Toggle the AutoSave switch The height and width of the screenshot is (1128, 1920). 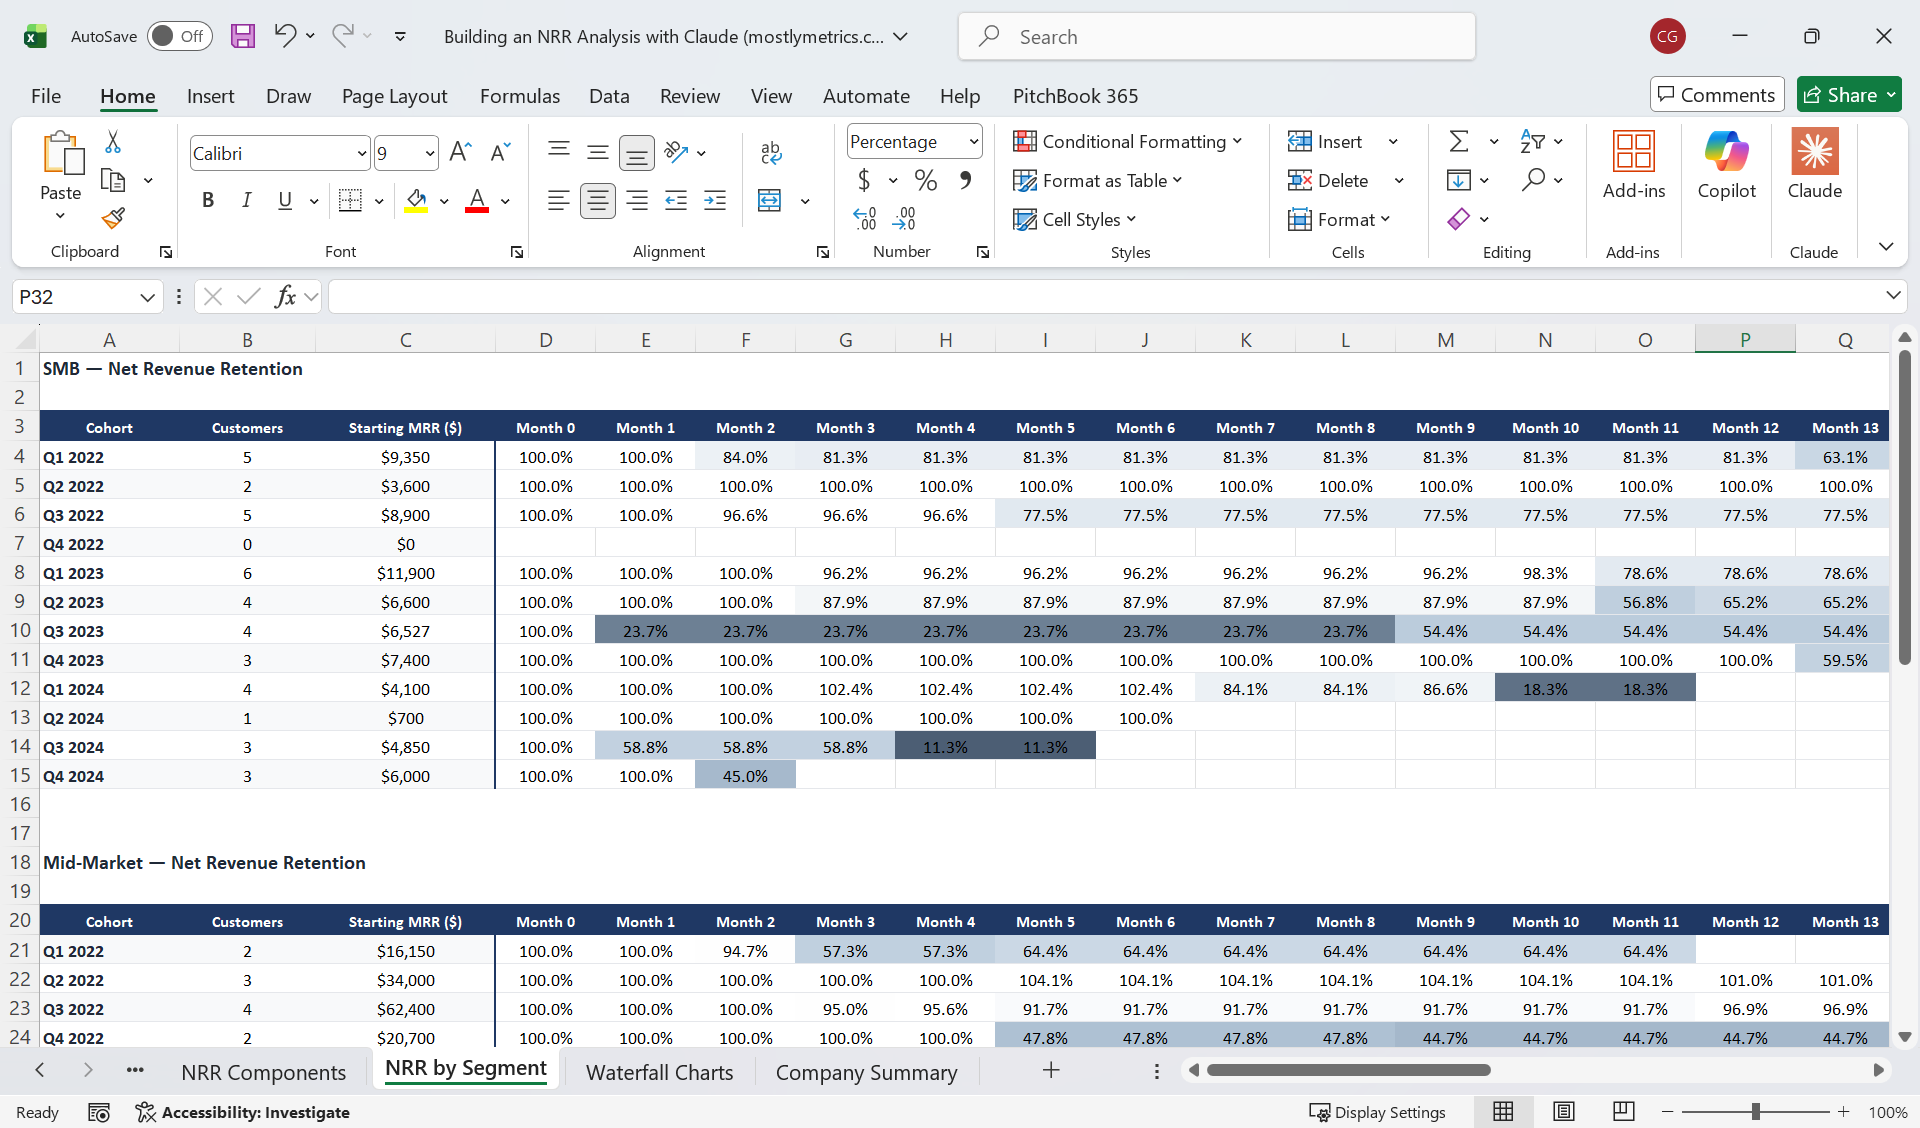click(180, 36)
